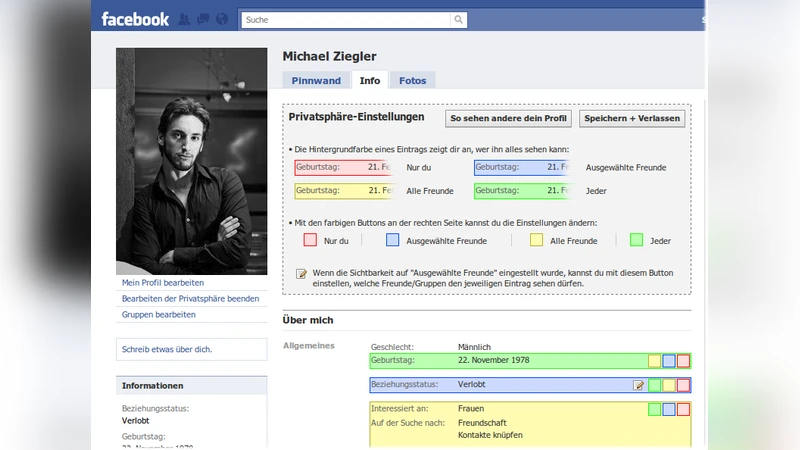Switch to the Pinnwand tab

(x=316, y=81)
